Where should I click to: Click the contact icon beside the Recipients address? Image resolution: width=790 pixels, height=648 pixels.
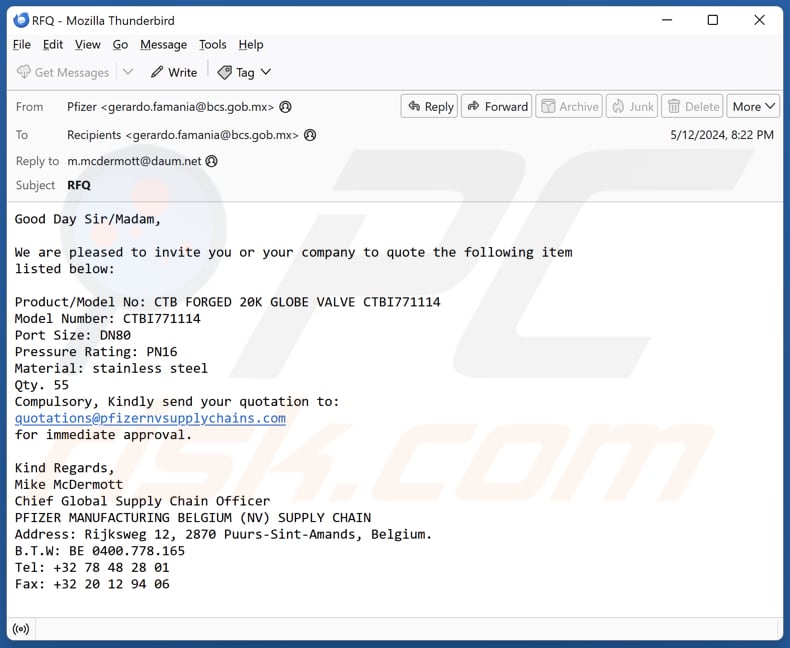click(x=310, y=135)
